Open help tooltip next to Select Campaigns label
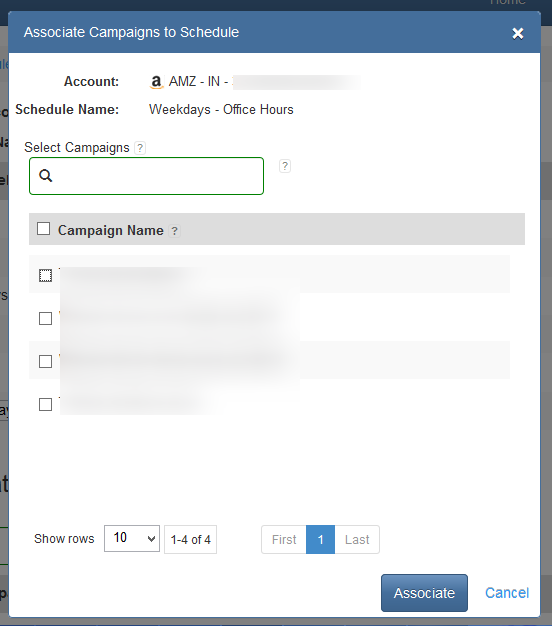The height and width of the screenshot is (626, 552). (x=140, y=148)
